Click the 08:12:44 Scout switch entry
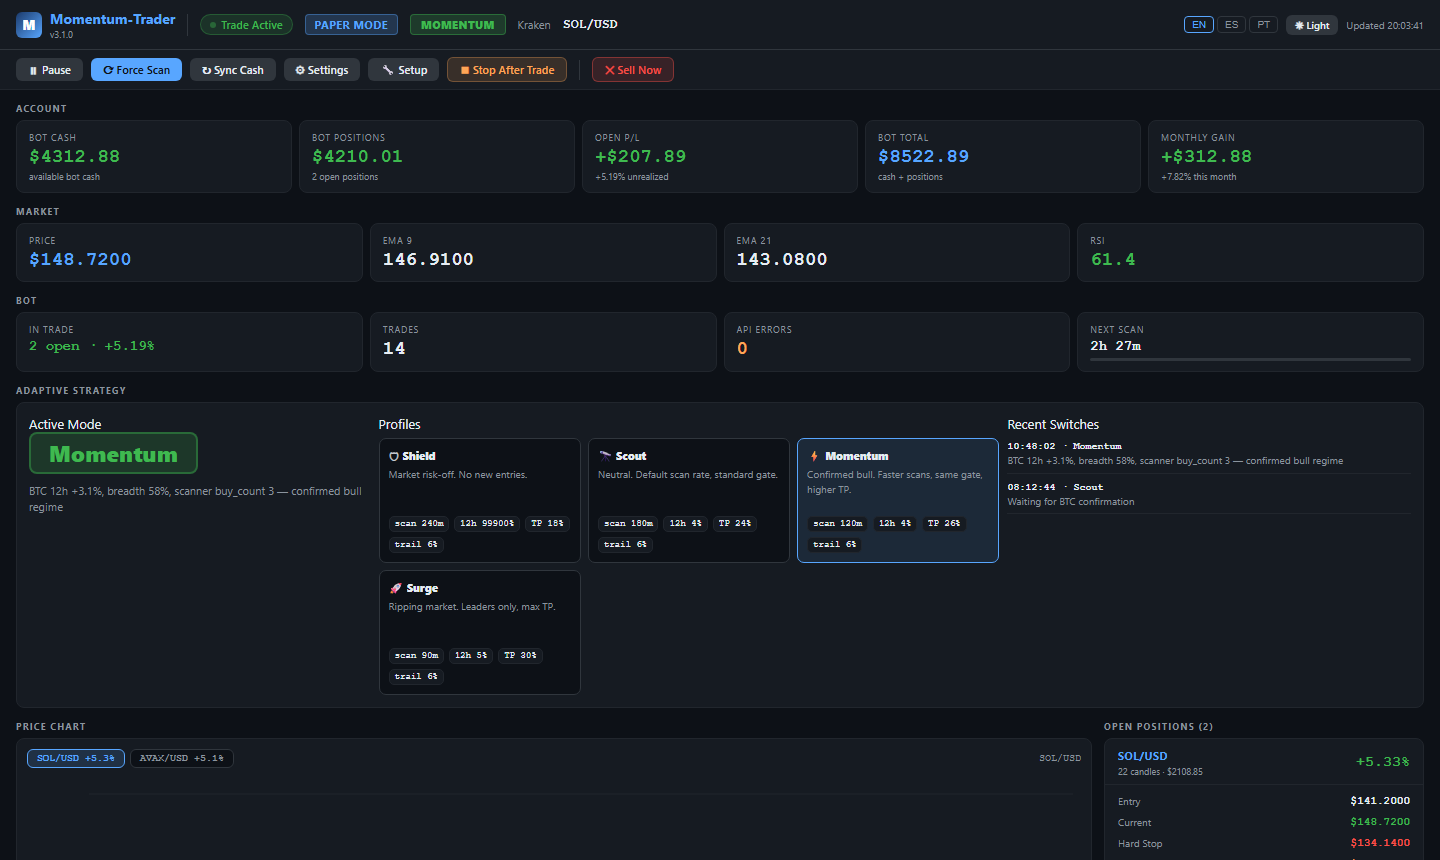Viewport: 1440px width, 860px height. pyautogui.click(x=1209, y=494)
